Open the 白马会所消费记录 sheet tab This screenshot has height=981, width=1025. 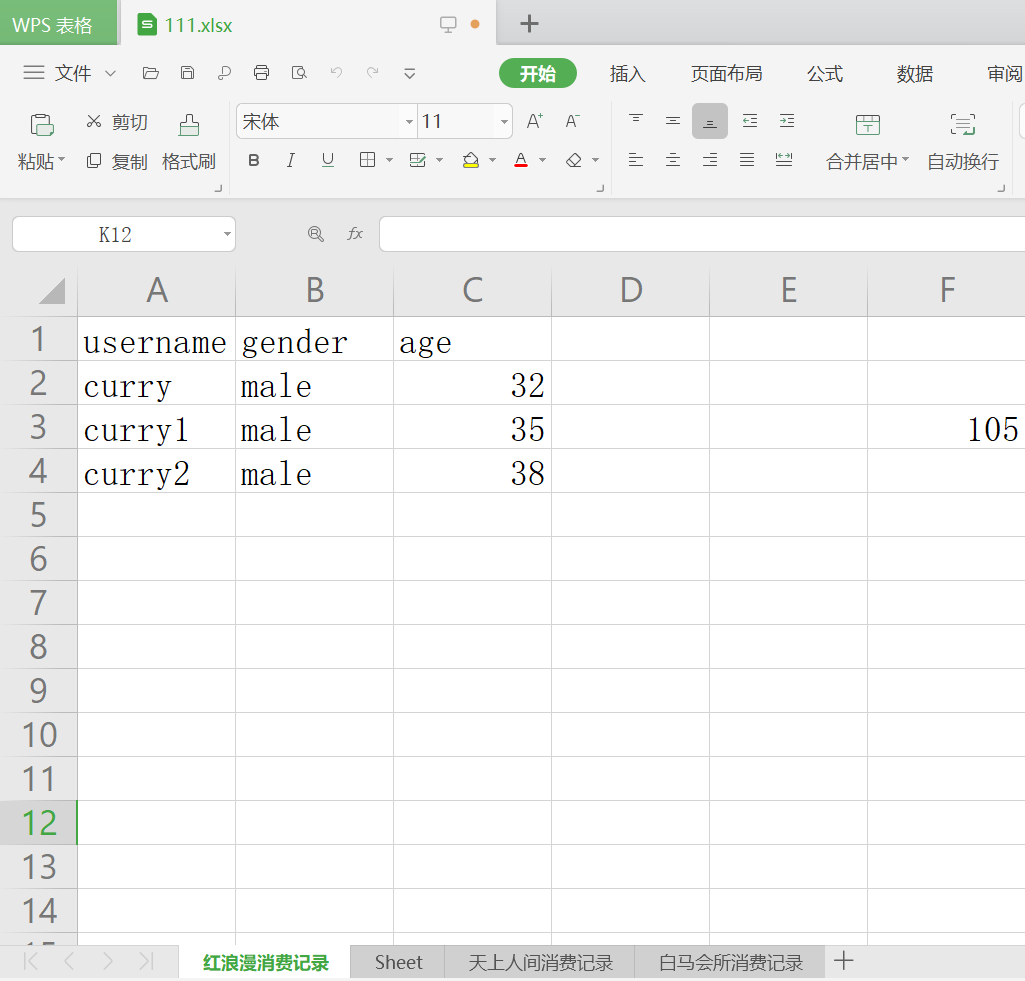(730, 962)
